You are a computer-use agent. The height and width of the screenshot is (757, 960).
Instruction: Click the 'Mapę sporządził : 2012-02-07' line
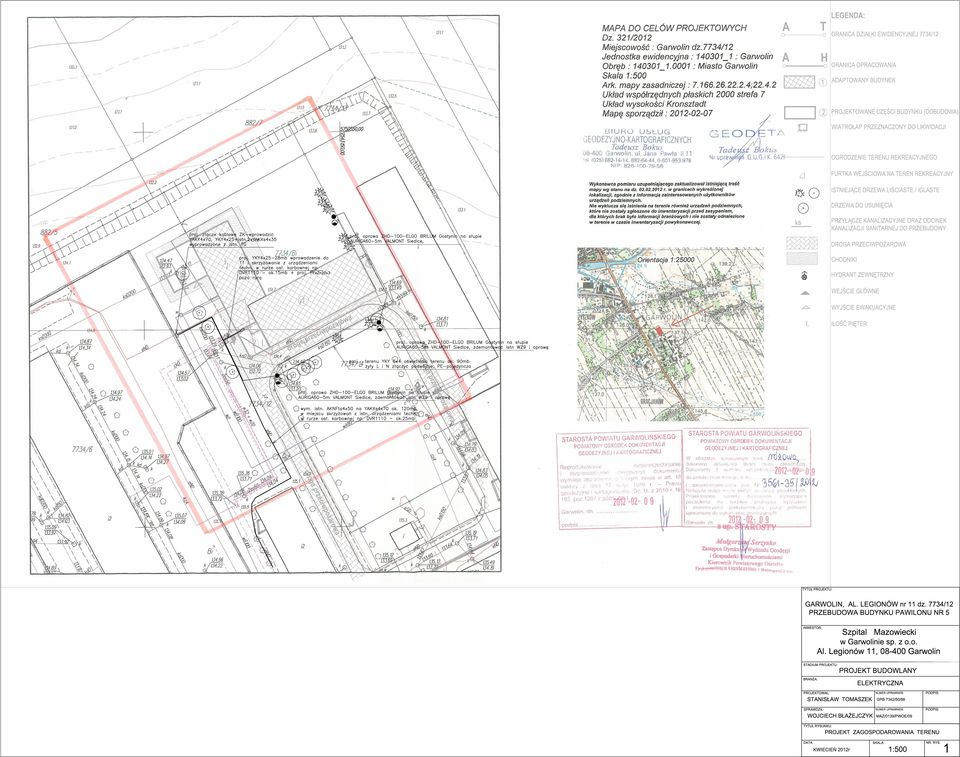pos(658,114)
